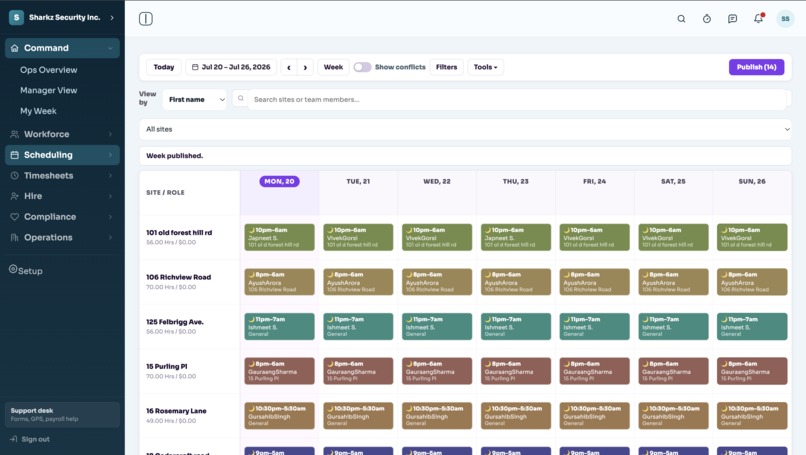Open the First name view-by dropdown

(x=195, y=99)
